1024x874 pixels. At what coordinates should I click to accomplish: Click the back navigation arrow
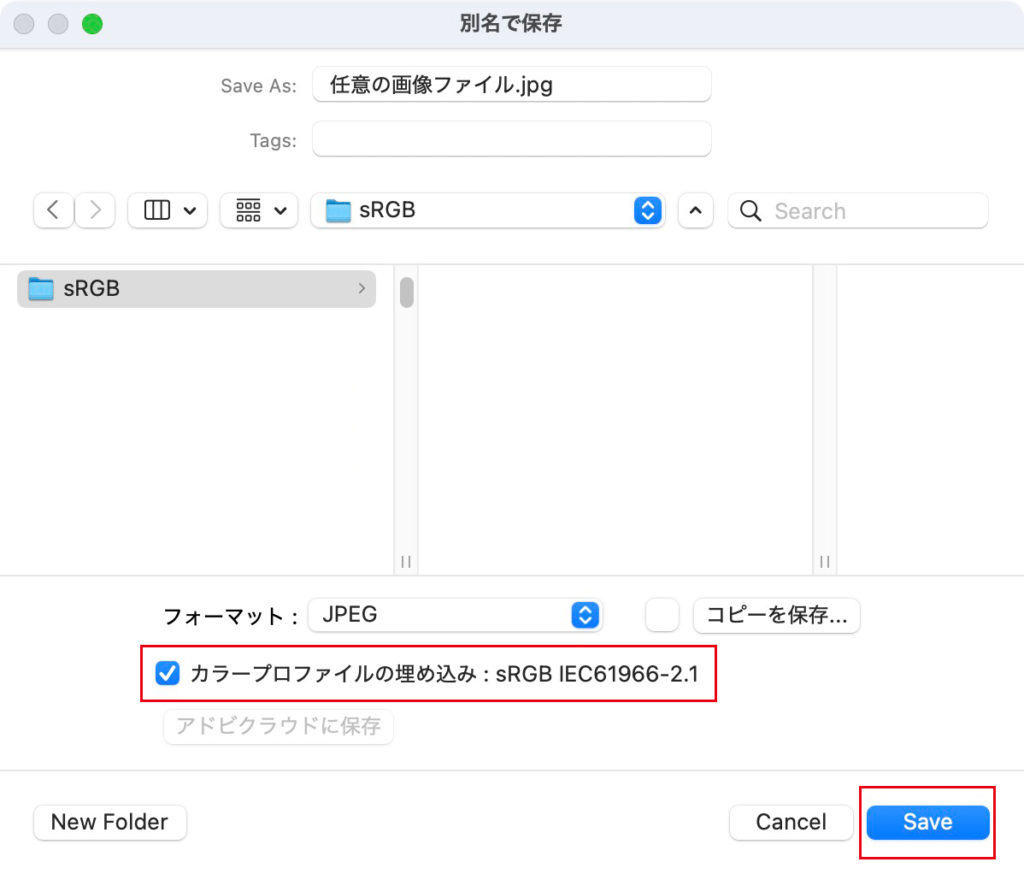point(53,211)
